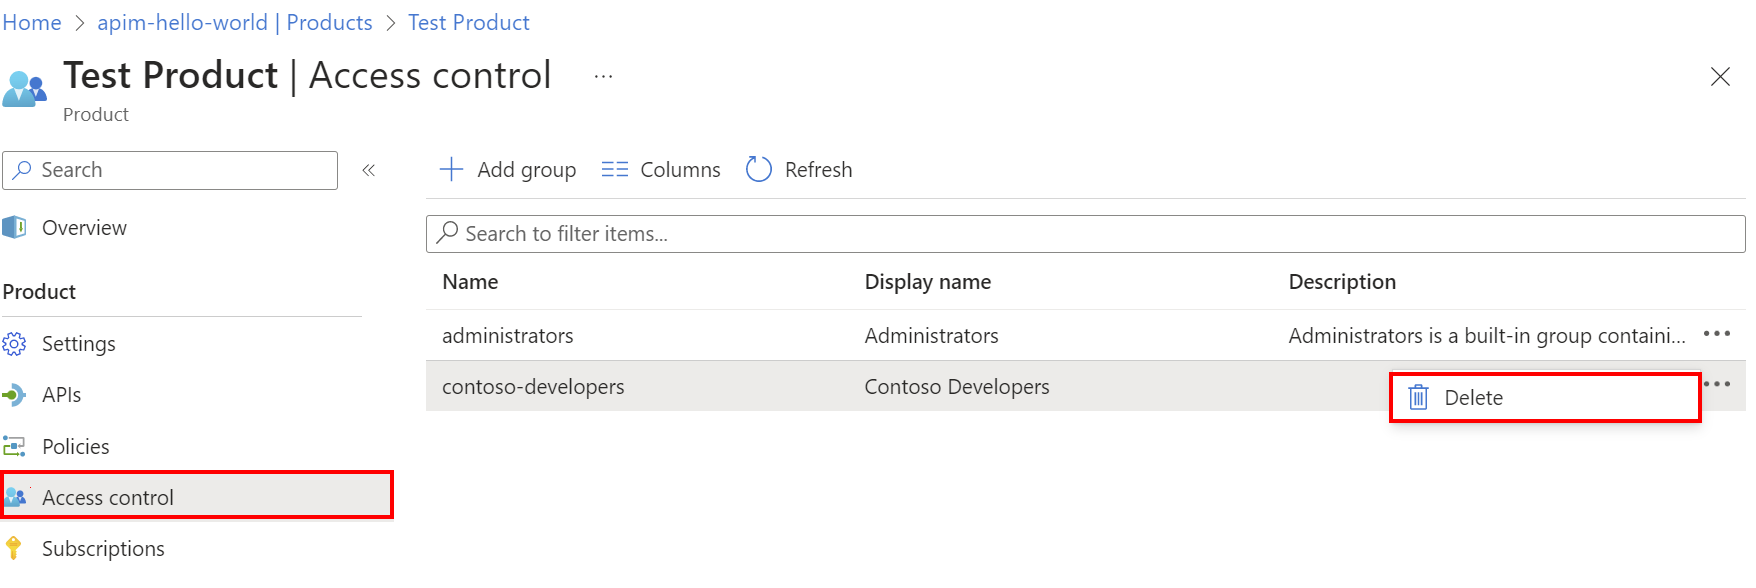The image size is (1756, 588).
Task: Click the Test Product breadcrumb link
Action: (x=468, y=22)
